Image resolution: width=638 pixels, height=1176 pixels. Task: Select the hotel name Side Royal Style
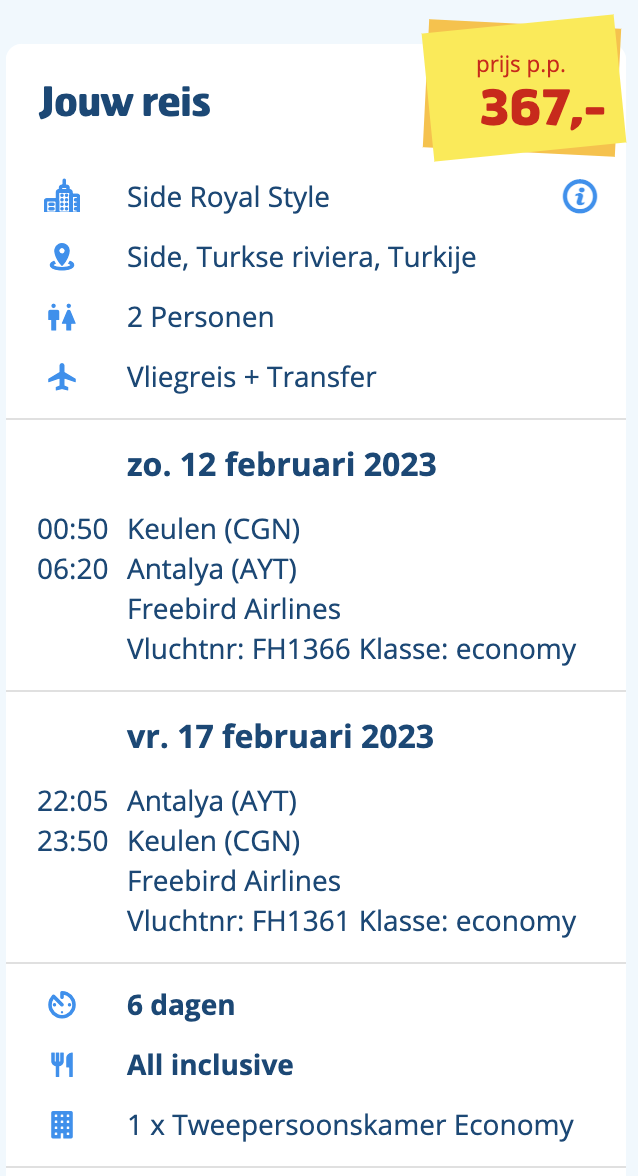click(228, 197)
